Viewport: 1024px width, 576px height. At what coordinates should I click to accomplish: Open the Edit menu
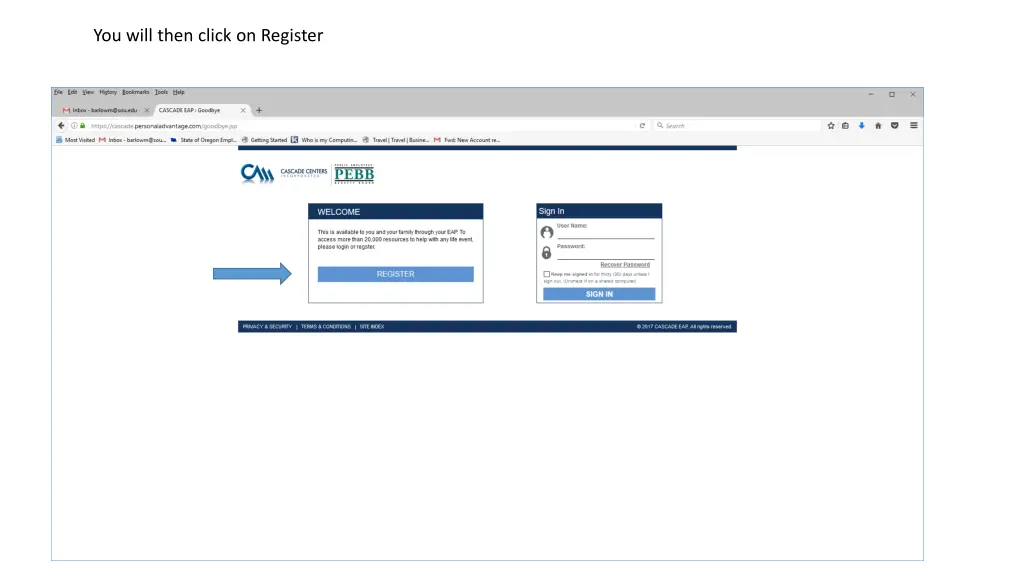click(x=72, y=92)
